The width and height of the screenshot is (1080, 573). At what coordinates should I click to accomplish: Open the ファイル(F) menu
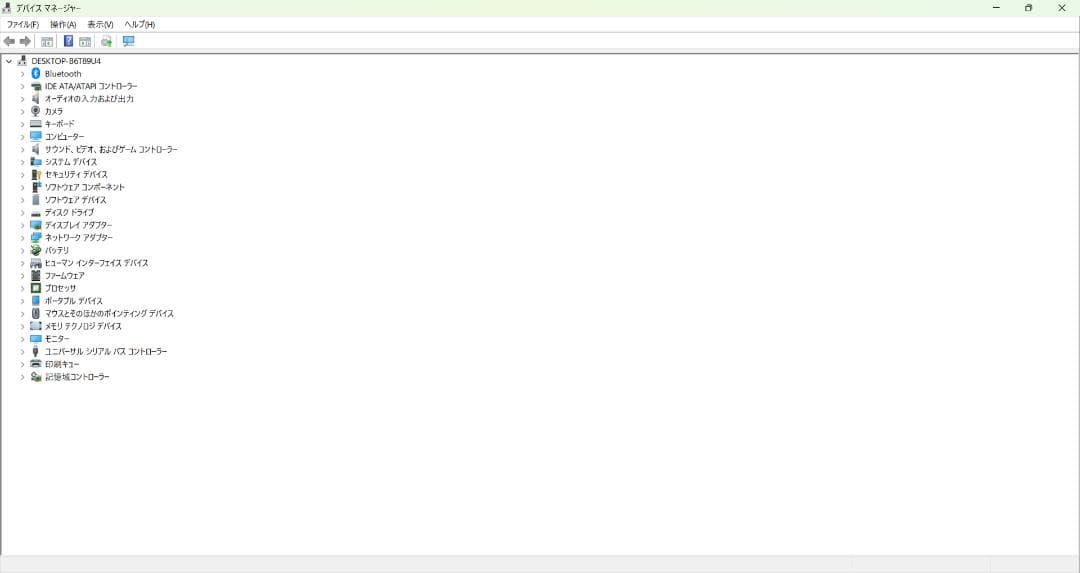point(23,24)
